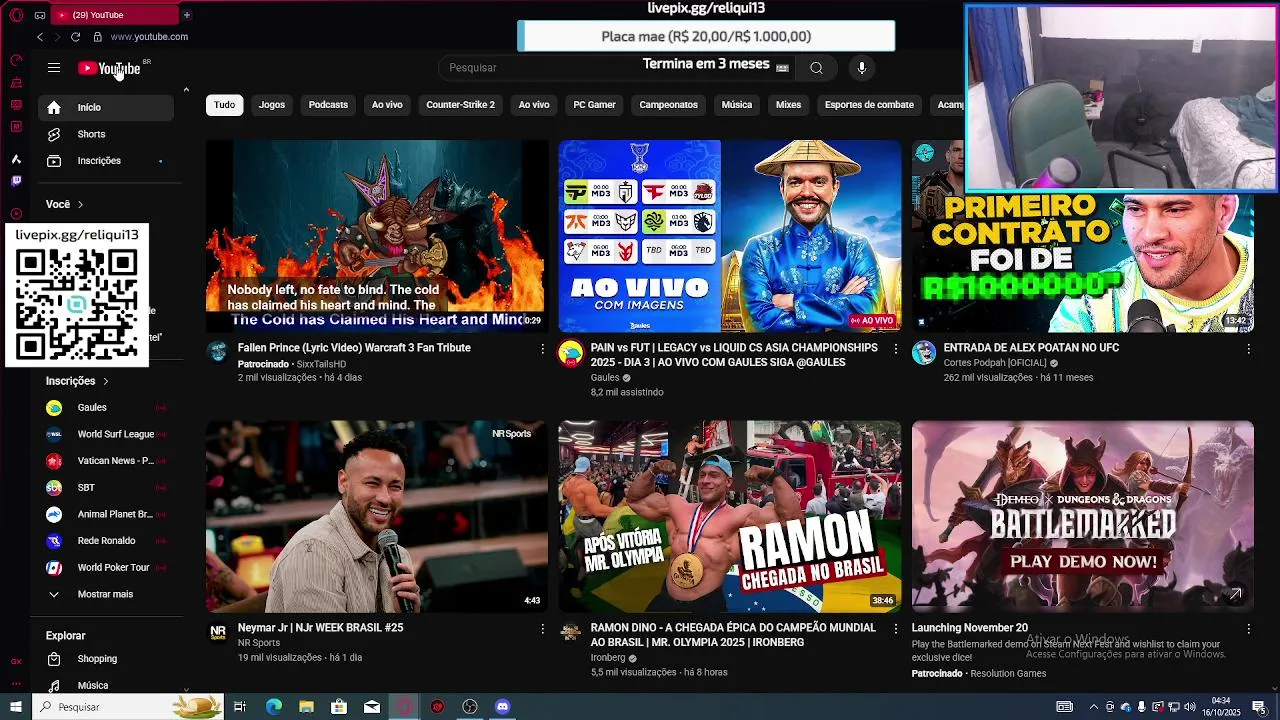
Task: Go back with the browser back arrow
Action: pyautogui.click(x=40, y=37)
